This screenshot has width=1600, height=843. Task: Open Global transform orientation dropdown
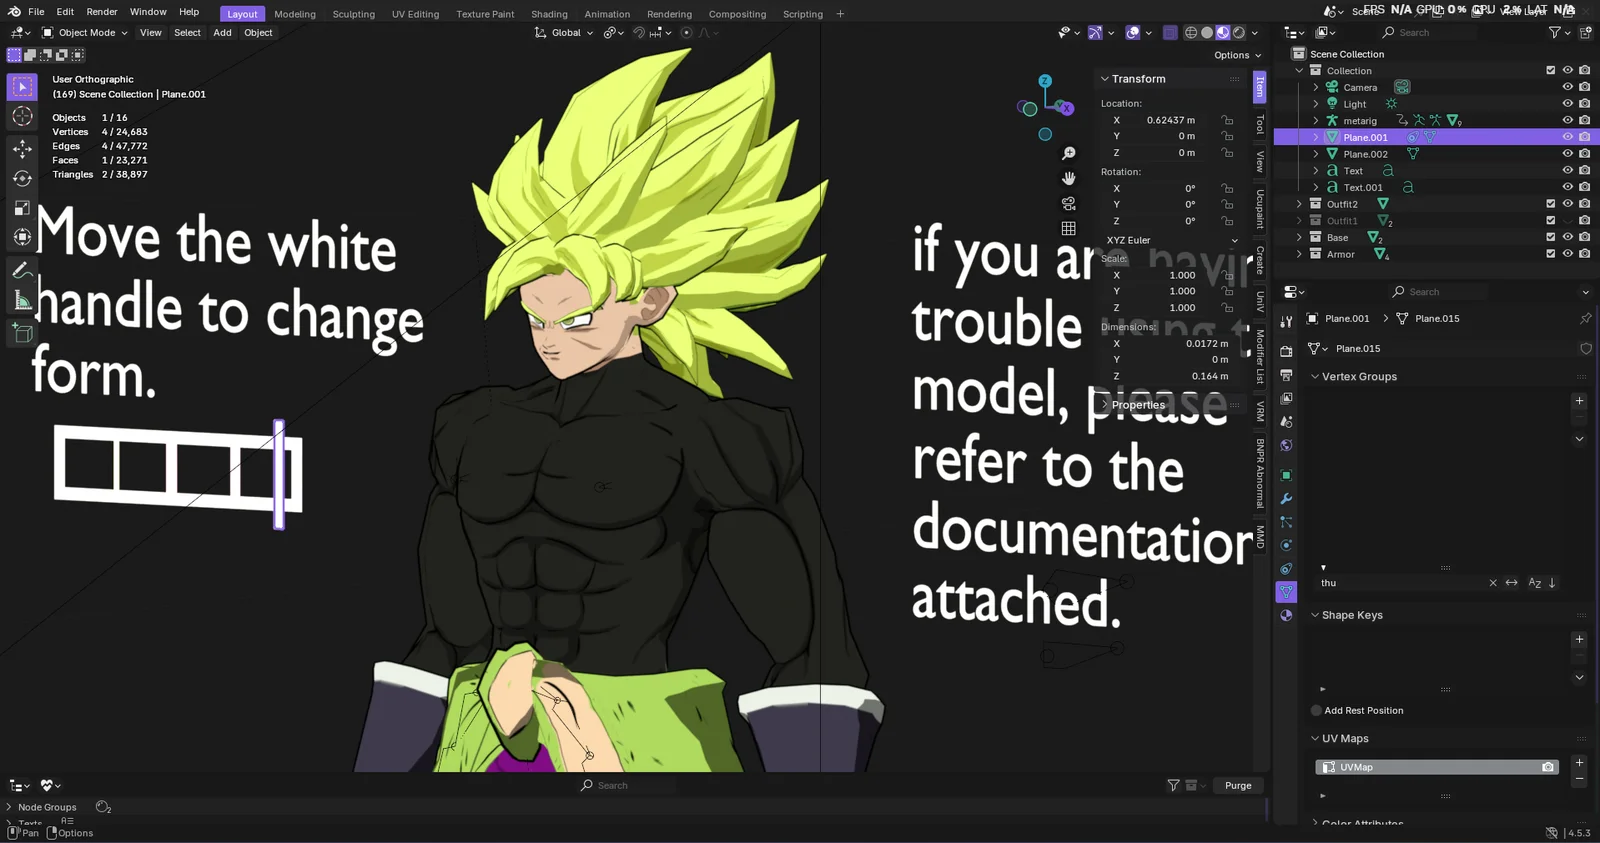[564, 33]
